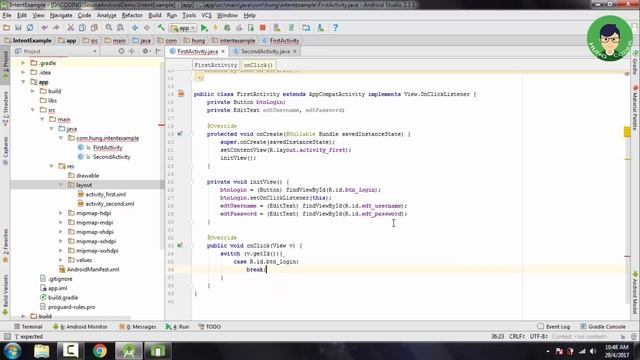This screenshot has width=640, height=360.
Task: Click the Windows Start button
Action: tap(12, 351)
